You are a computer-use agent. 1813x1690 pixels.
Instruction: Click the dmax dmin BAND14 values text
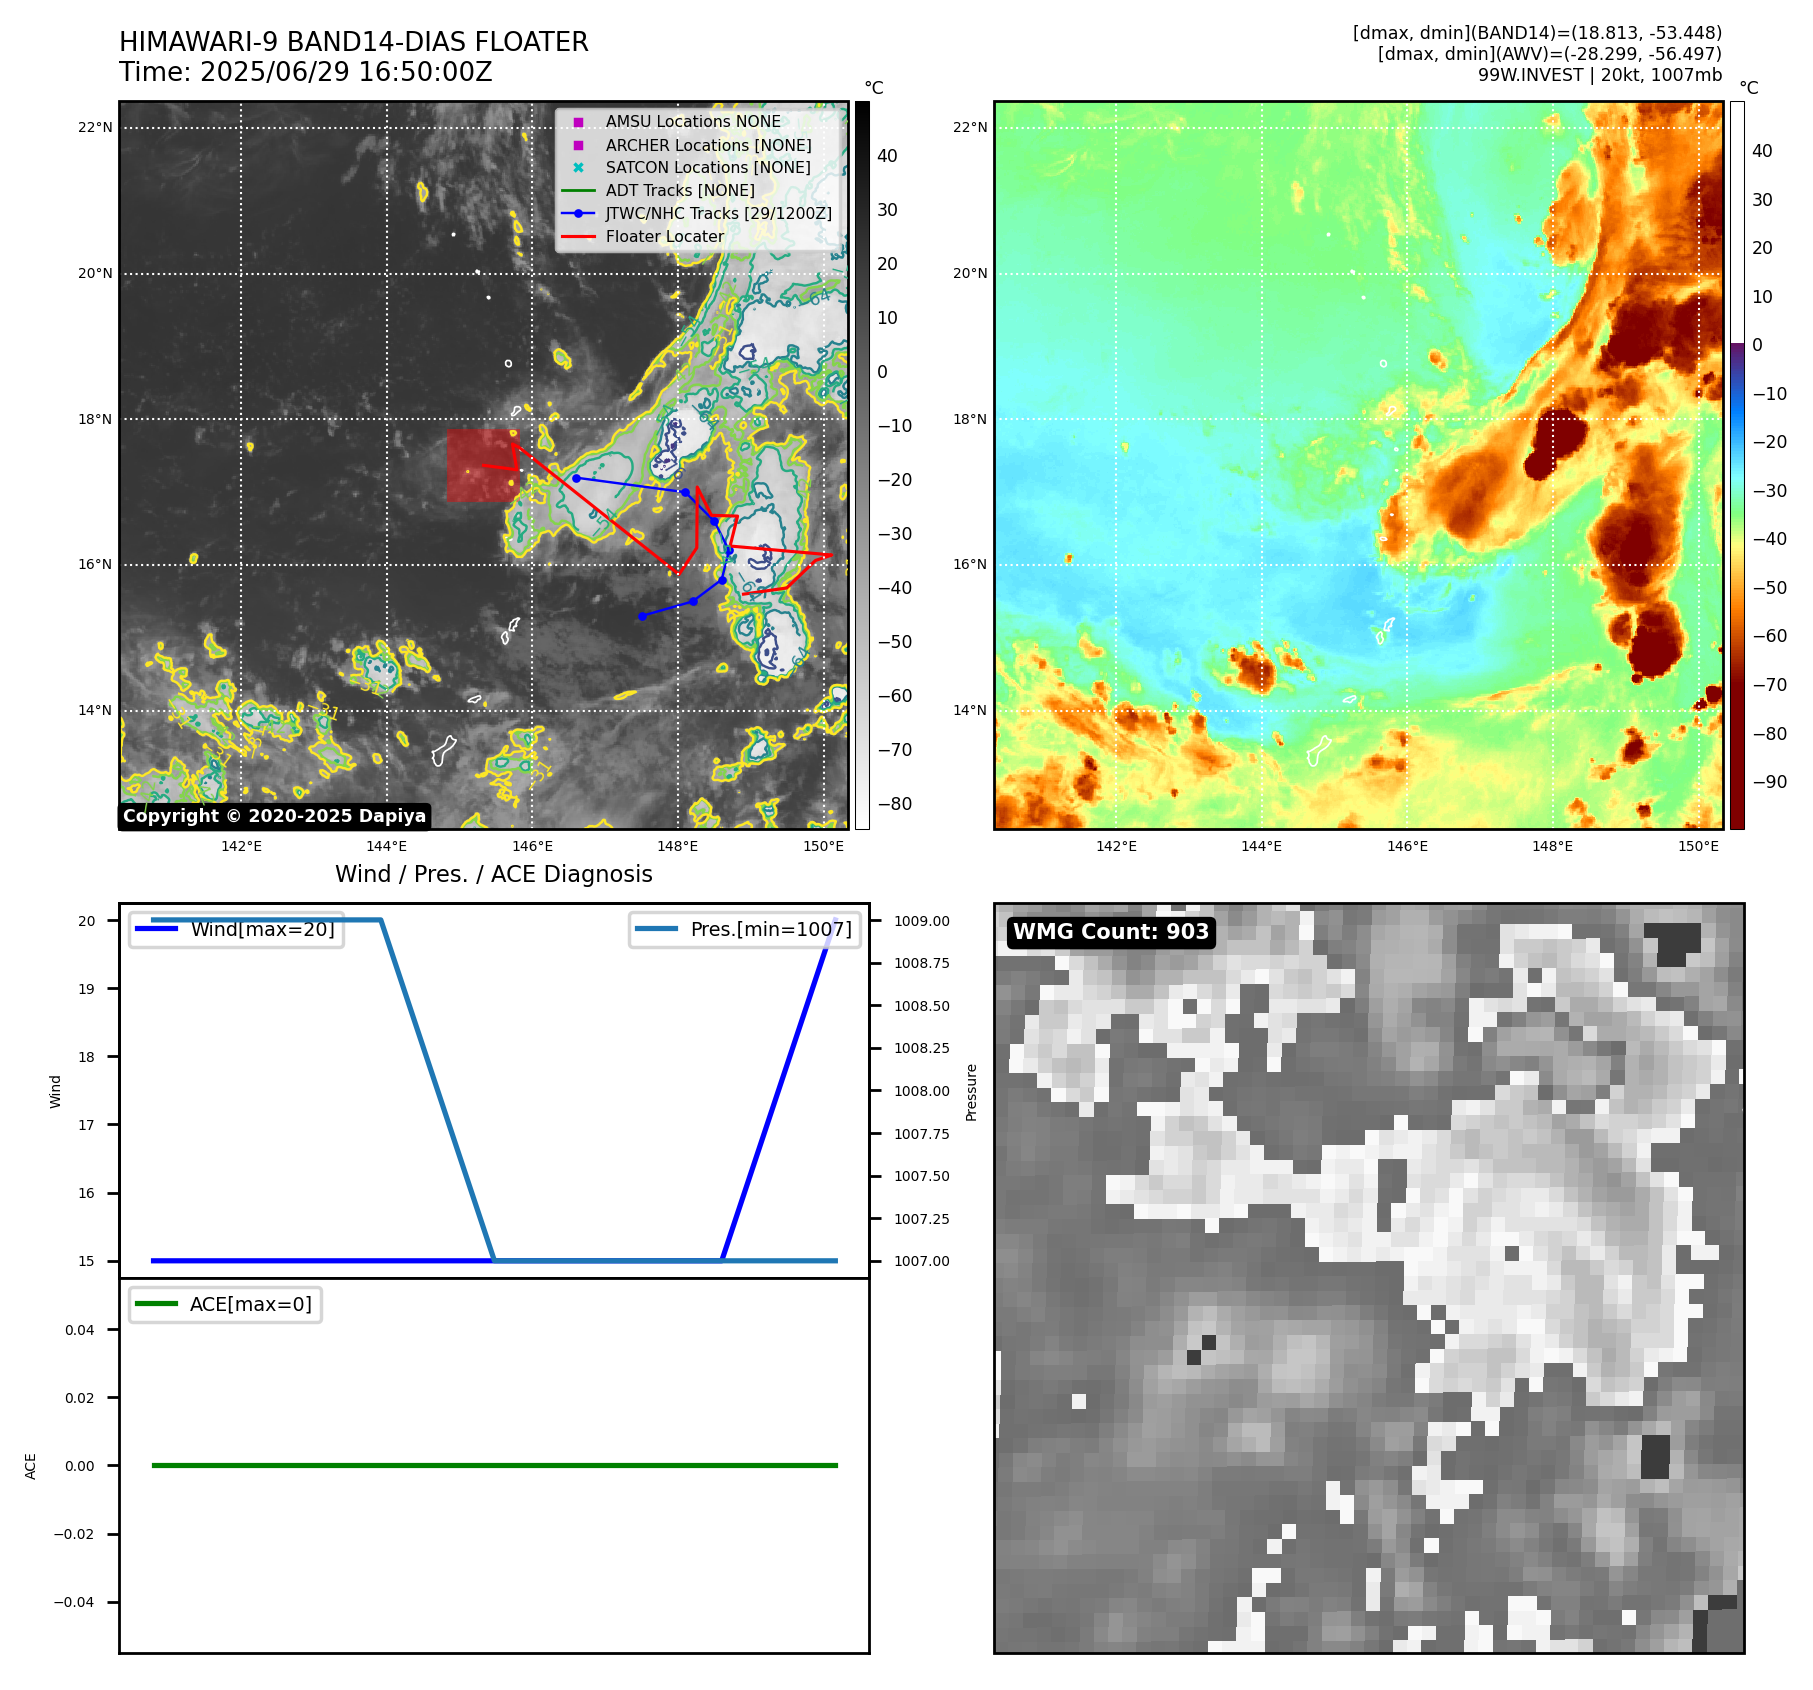pyautogui.click(x=1537, y=33)
